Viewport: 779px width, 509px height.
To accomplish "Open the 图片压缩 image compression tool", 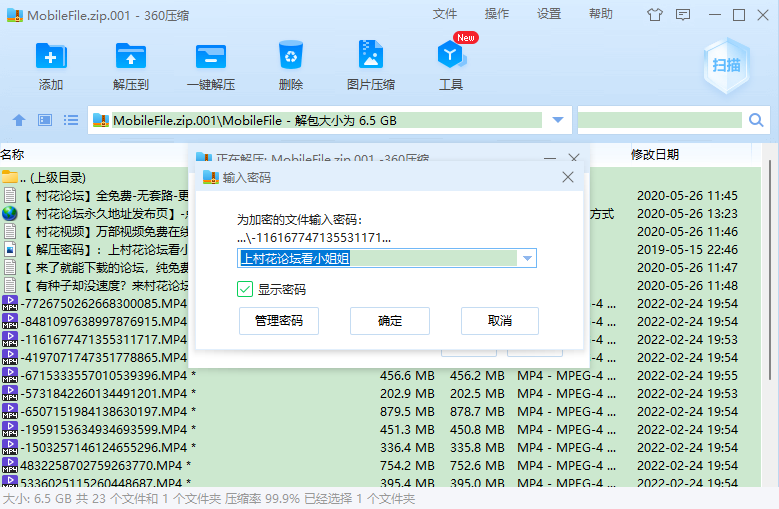I will (371, 56).
